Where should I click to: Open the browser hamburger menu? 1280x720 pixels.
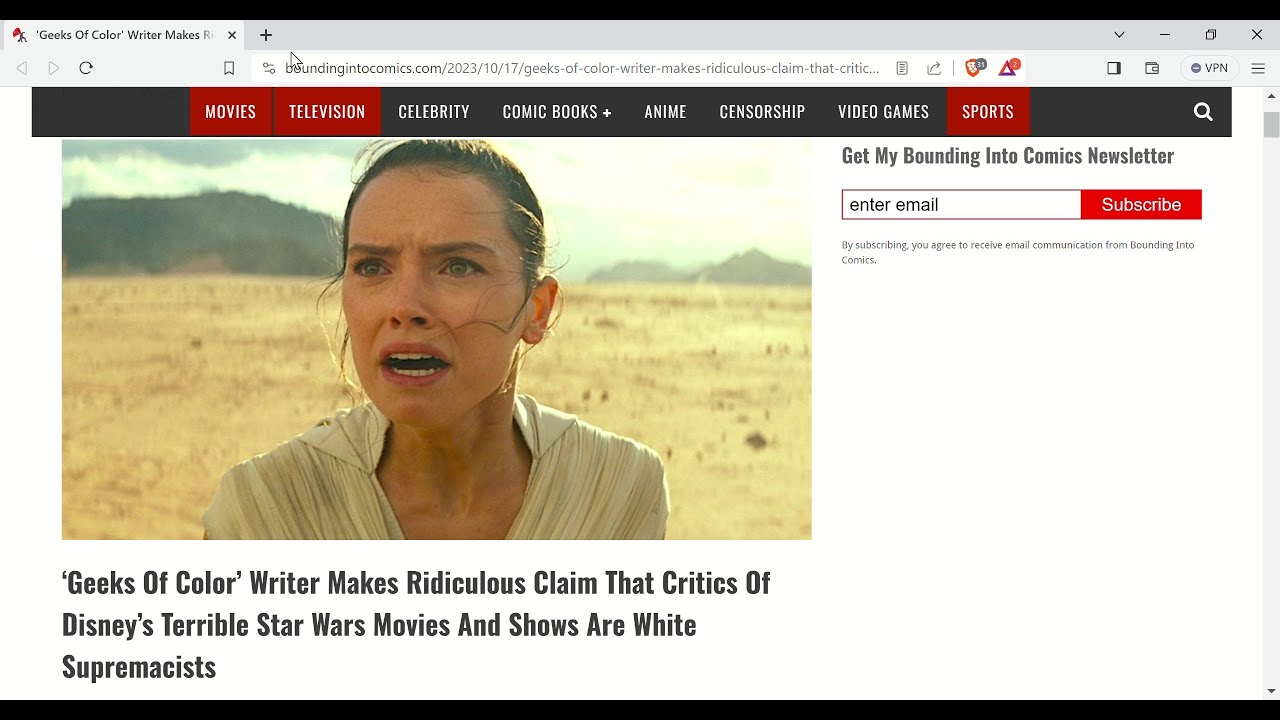1259,68
